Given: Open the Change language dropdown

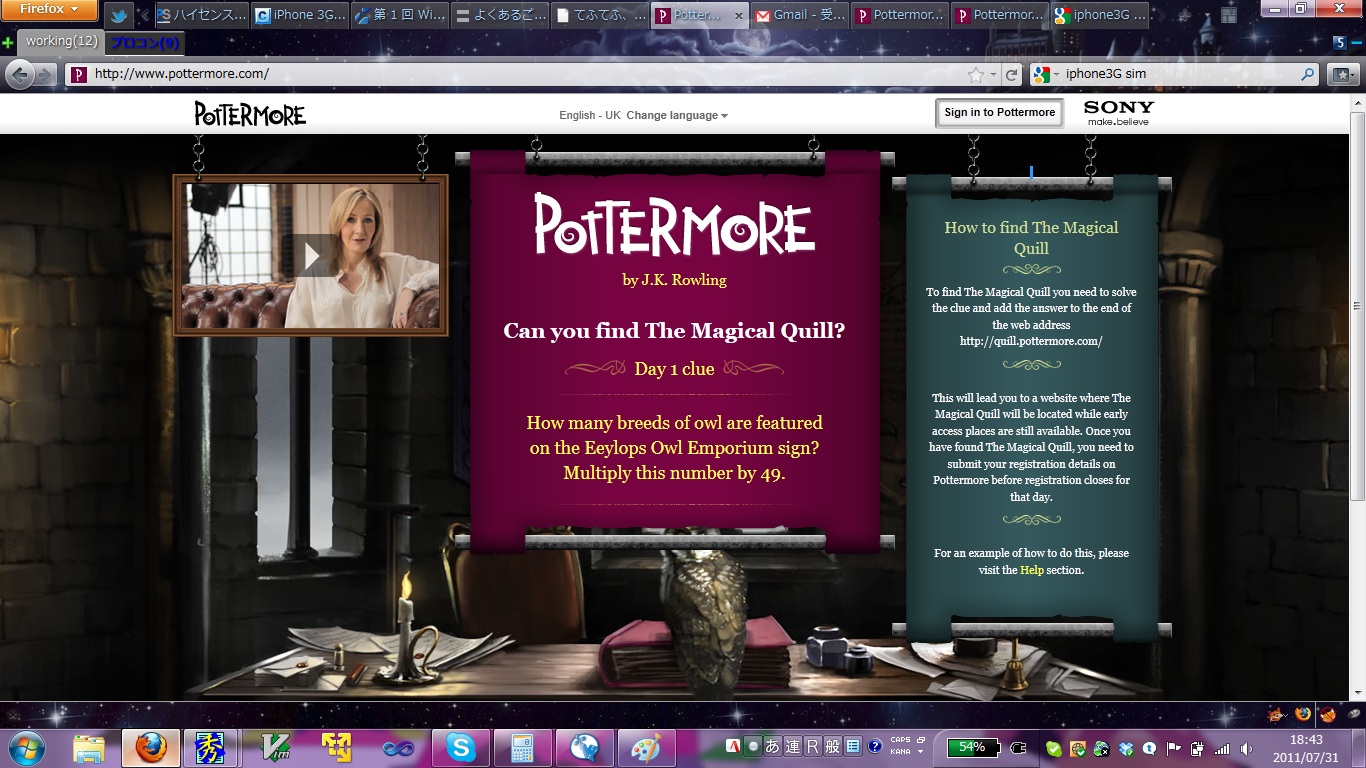Looking at the screenshot, I should point(677,115).
